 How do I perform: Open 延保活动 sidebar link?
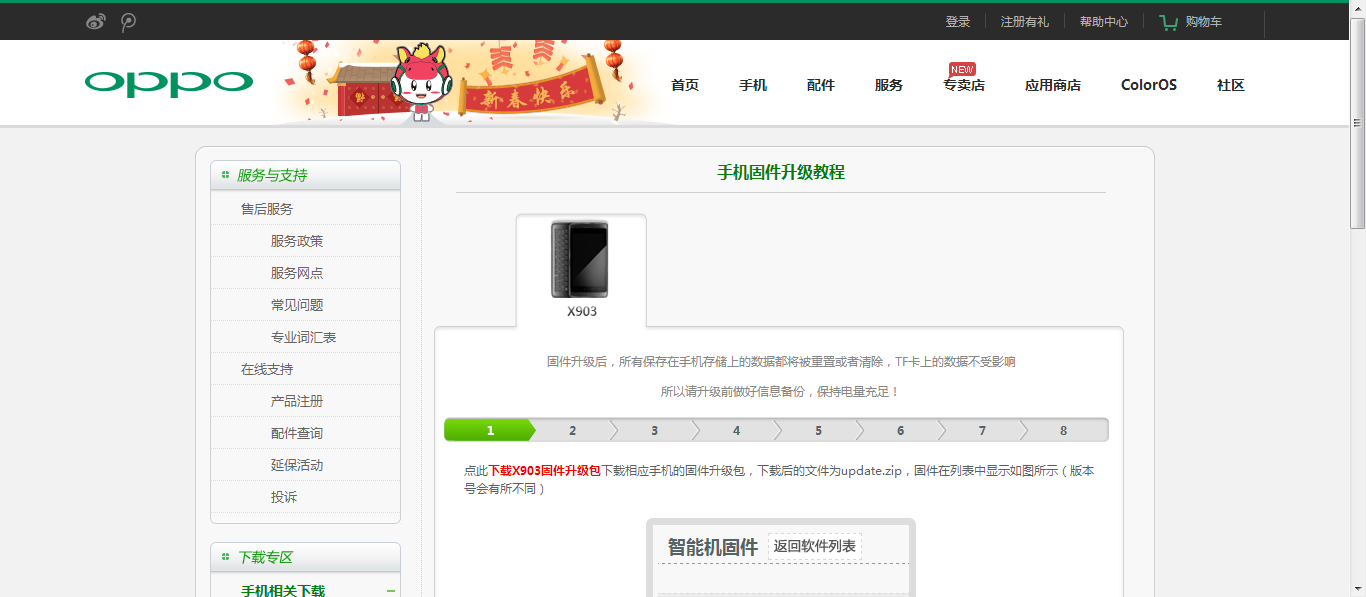point(297,465)
